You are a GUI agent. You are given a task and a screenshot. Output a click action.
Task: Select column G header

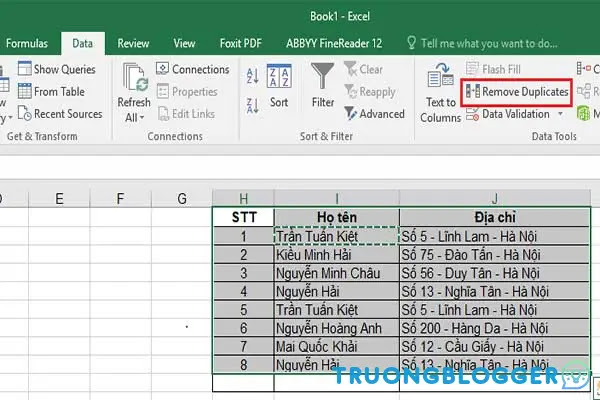tap(182, 199)
